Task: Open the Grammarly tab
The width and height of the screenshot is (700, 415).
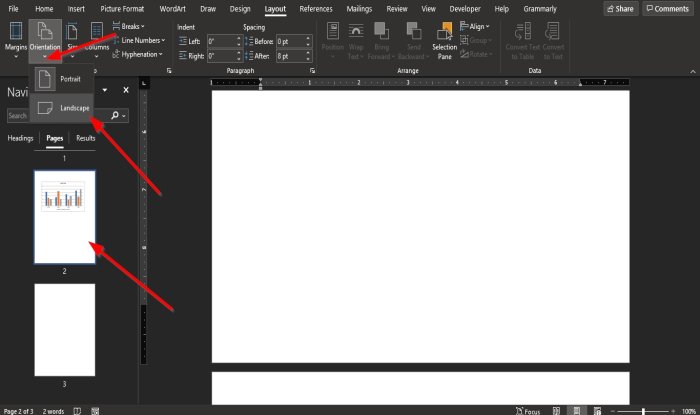Action: click(540, 8)
